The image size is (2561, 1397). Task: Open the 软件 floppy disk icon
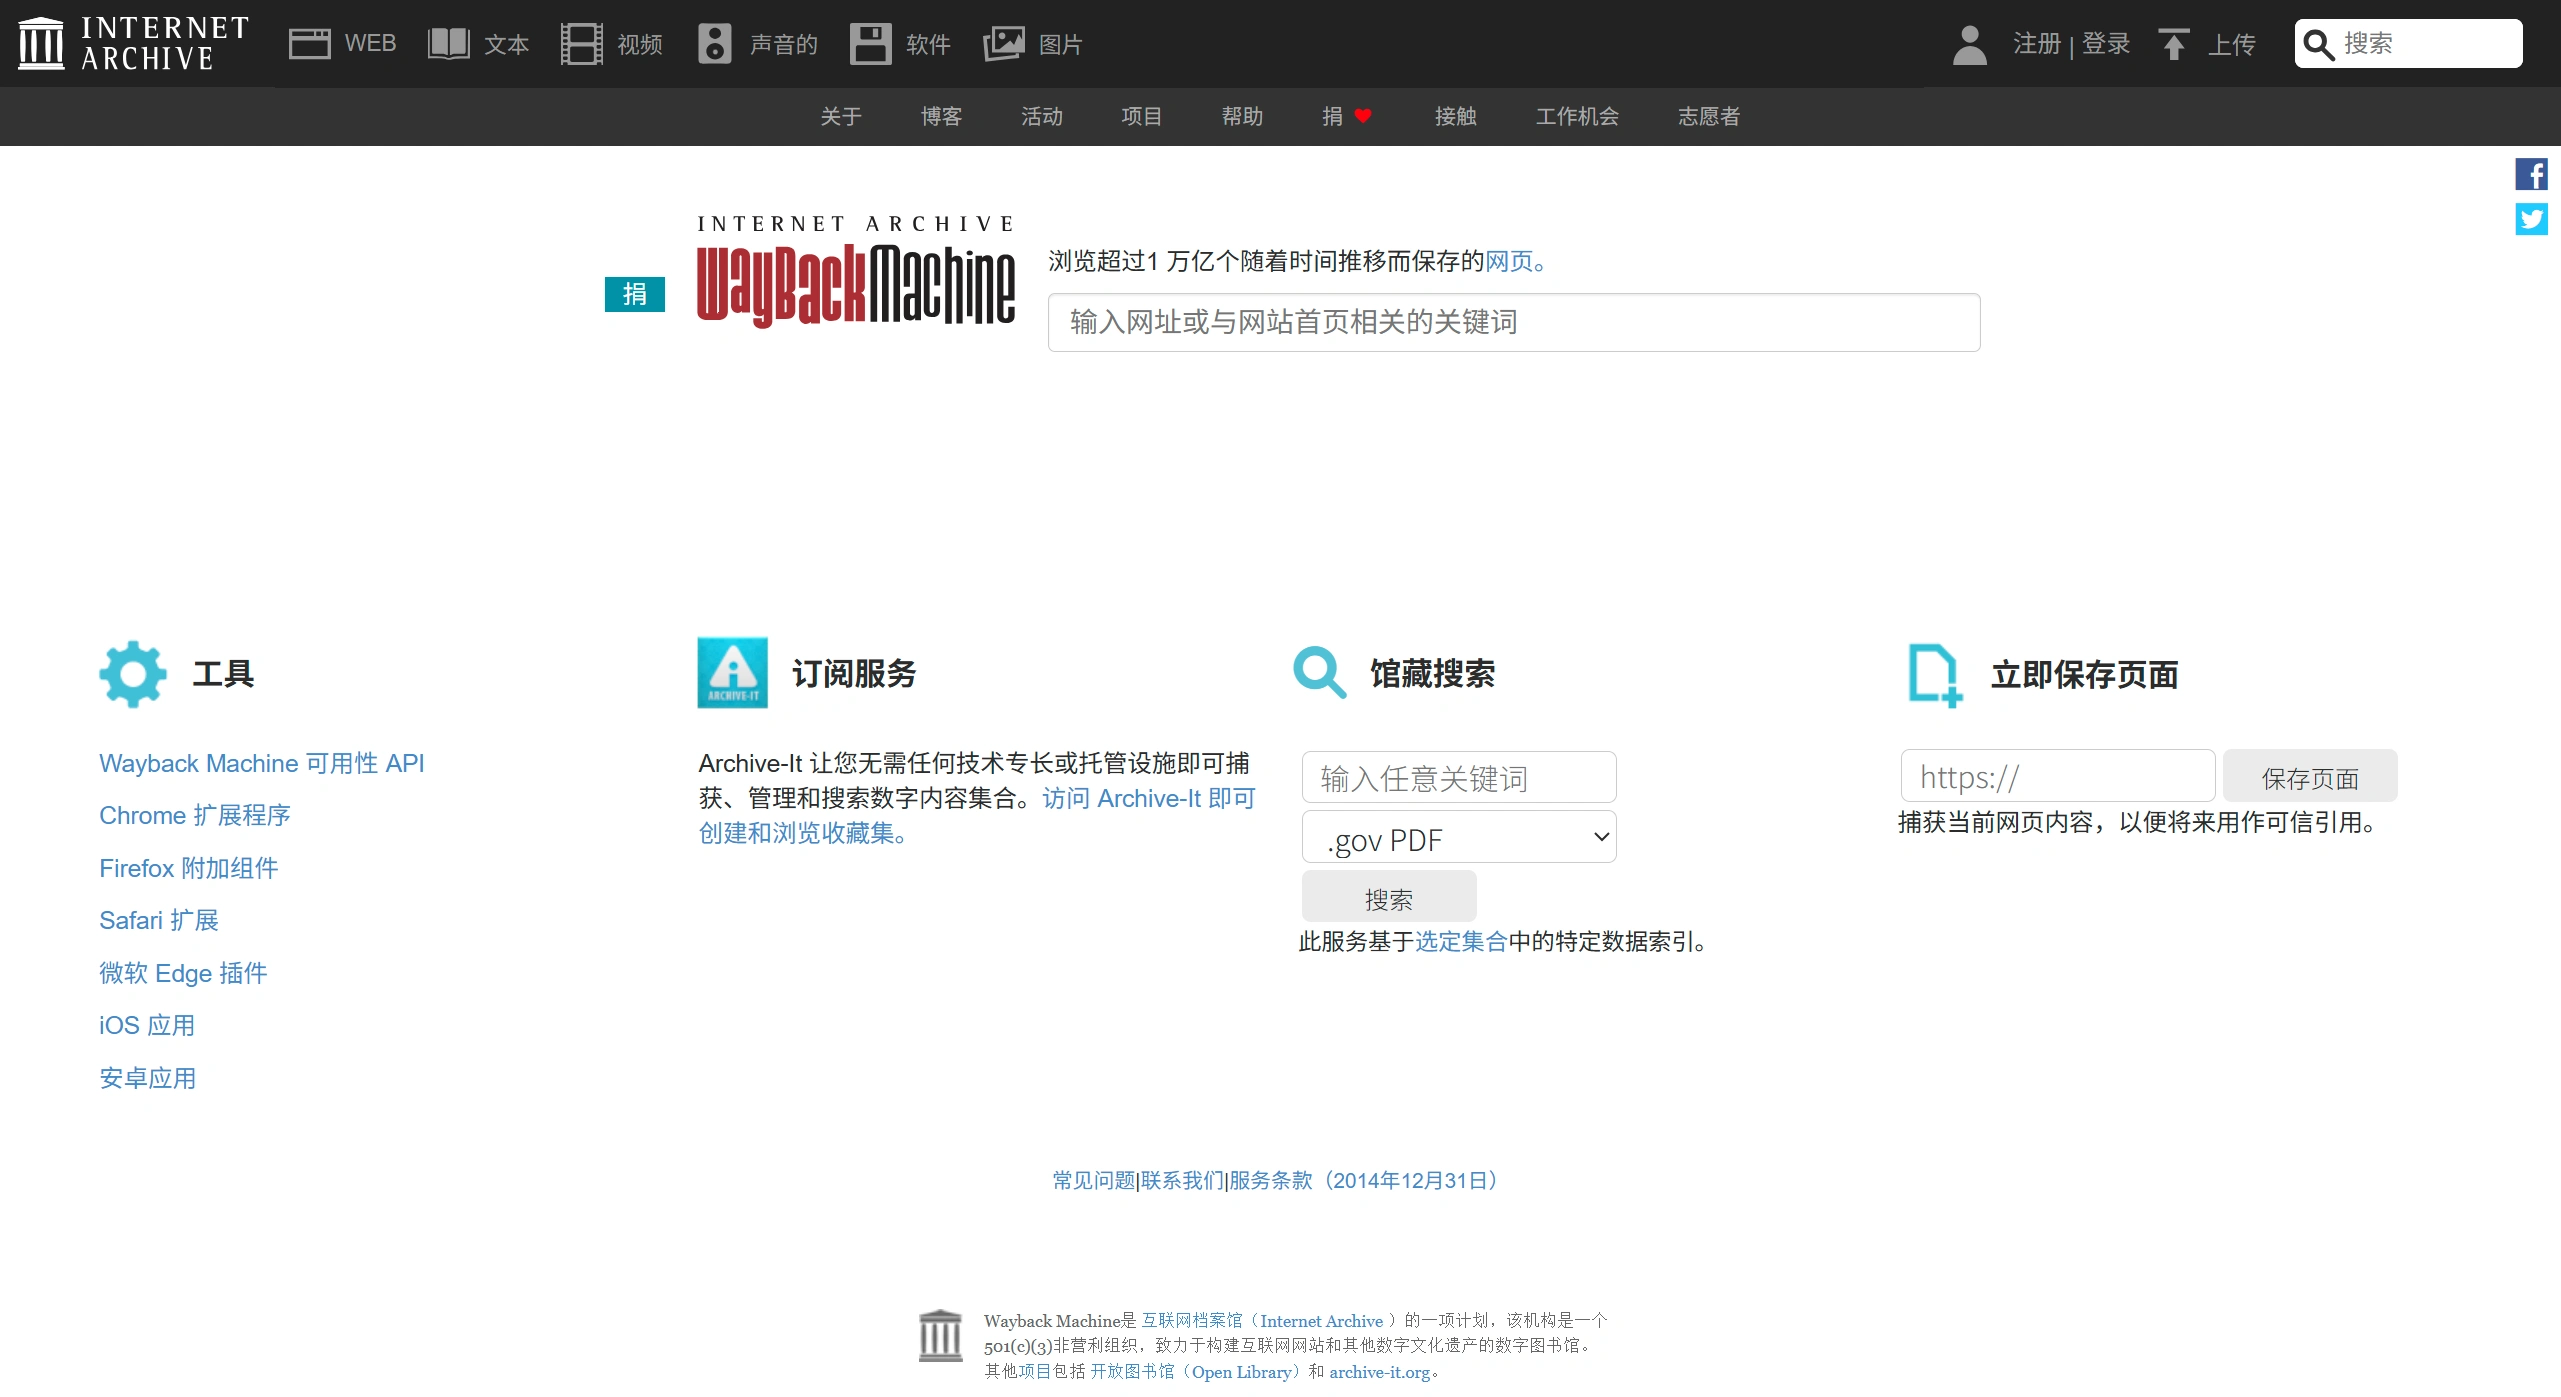coord(870,44)
